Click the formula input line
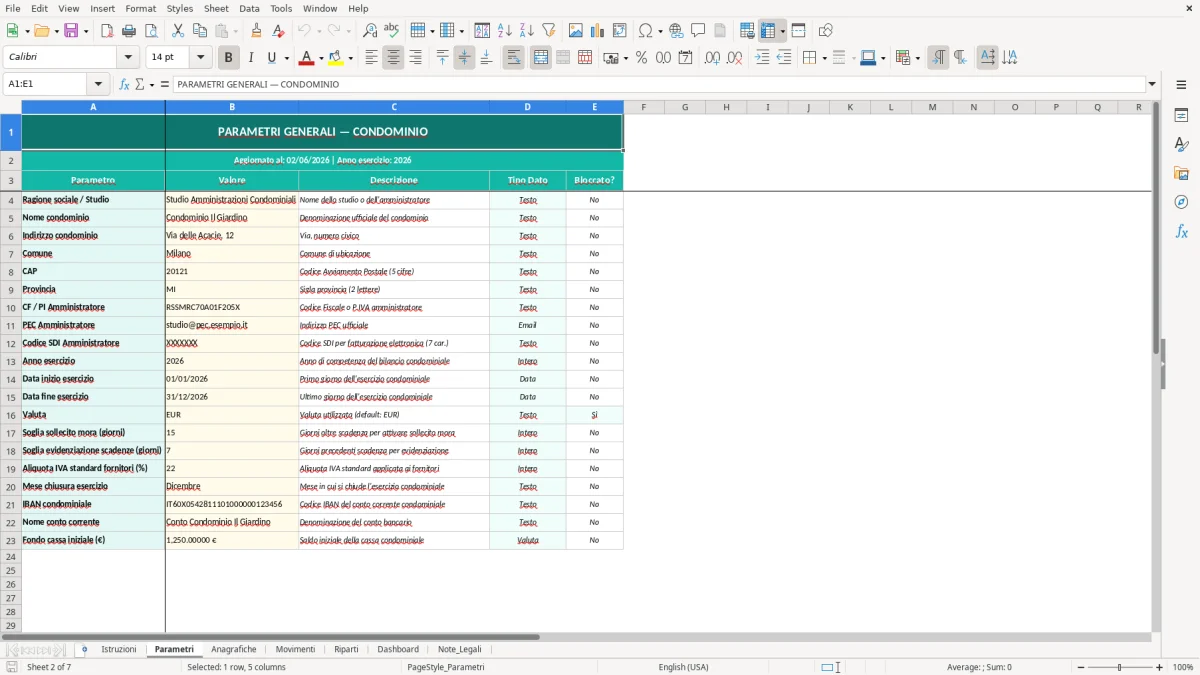Viewport: 1200px width, 675px height. coord(659,84)
